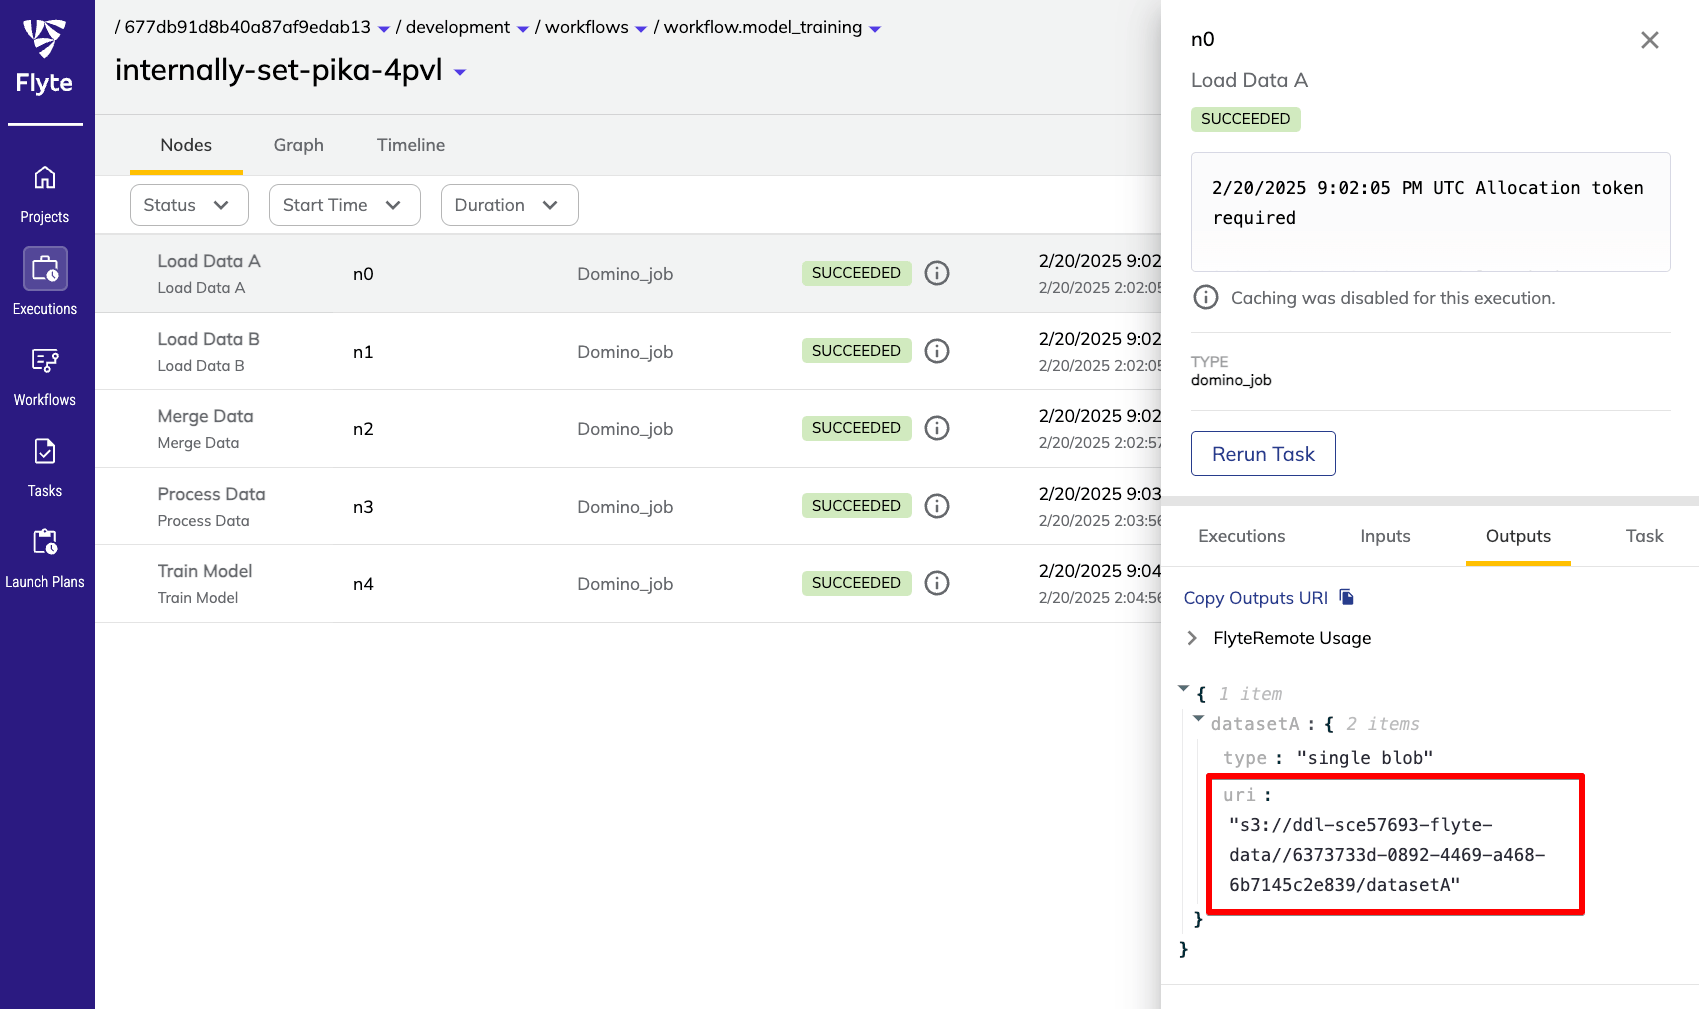This screenshot has width=1699, height=1009.
Task: Select the Merge Data node name
Action: 205,416
